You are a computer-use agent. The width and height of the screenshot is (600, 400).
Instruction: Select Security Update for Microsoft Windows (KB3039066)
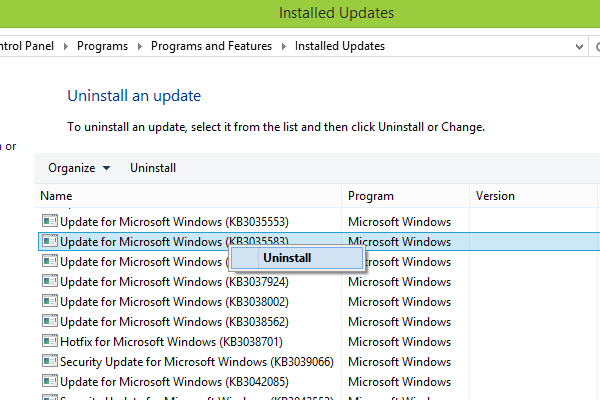tap(197, 362)
